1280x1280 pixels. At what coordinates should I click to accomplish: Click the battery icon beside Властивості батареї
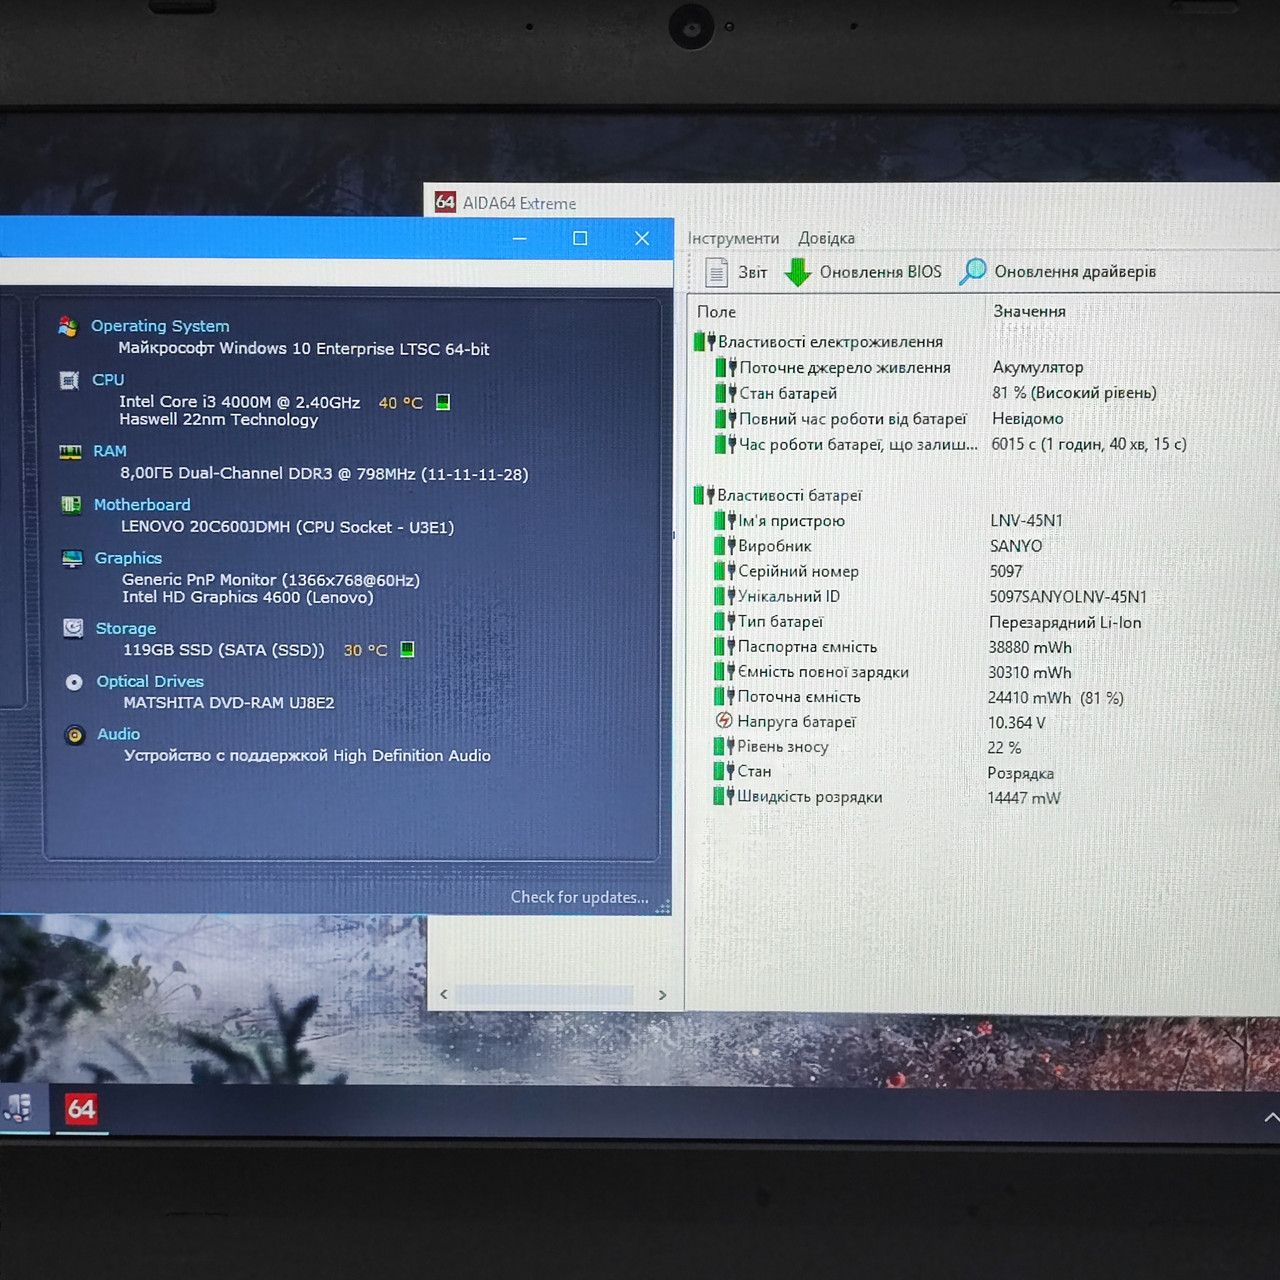[704, 495]
